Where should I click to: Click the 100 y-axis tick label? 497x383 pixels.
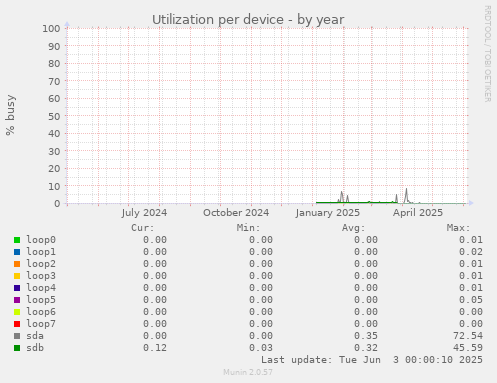click(51, 28)
